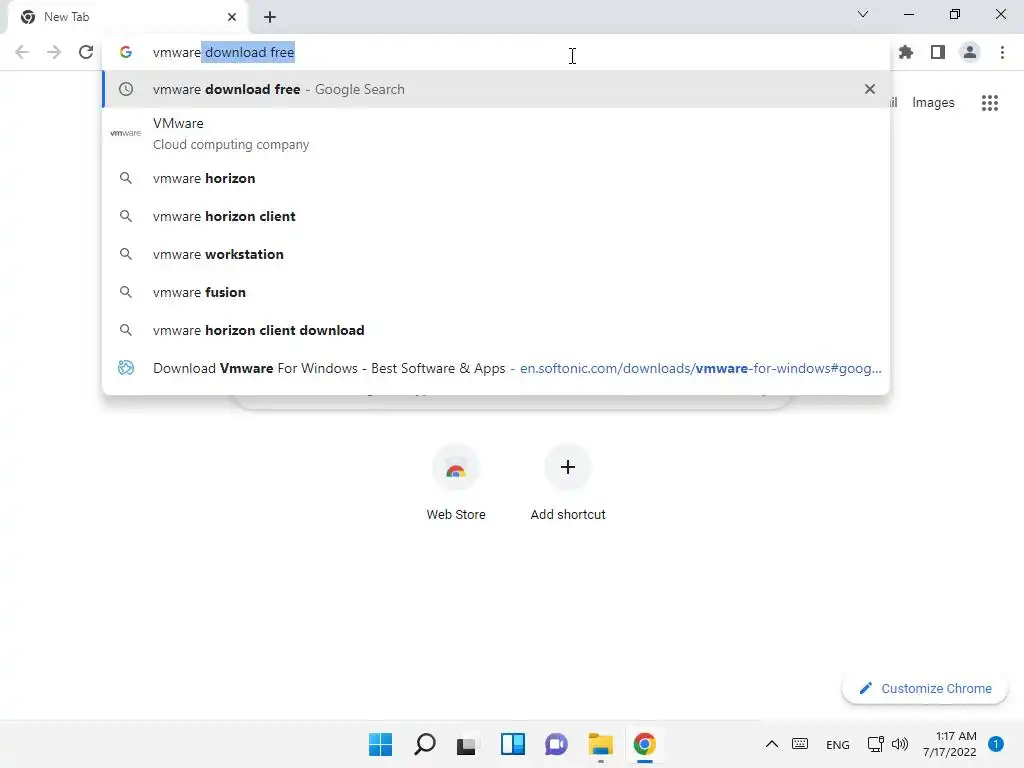Select the New Tab tab
Viewport: 1024px width, 768px height.
(127, 17)
